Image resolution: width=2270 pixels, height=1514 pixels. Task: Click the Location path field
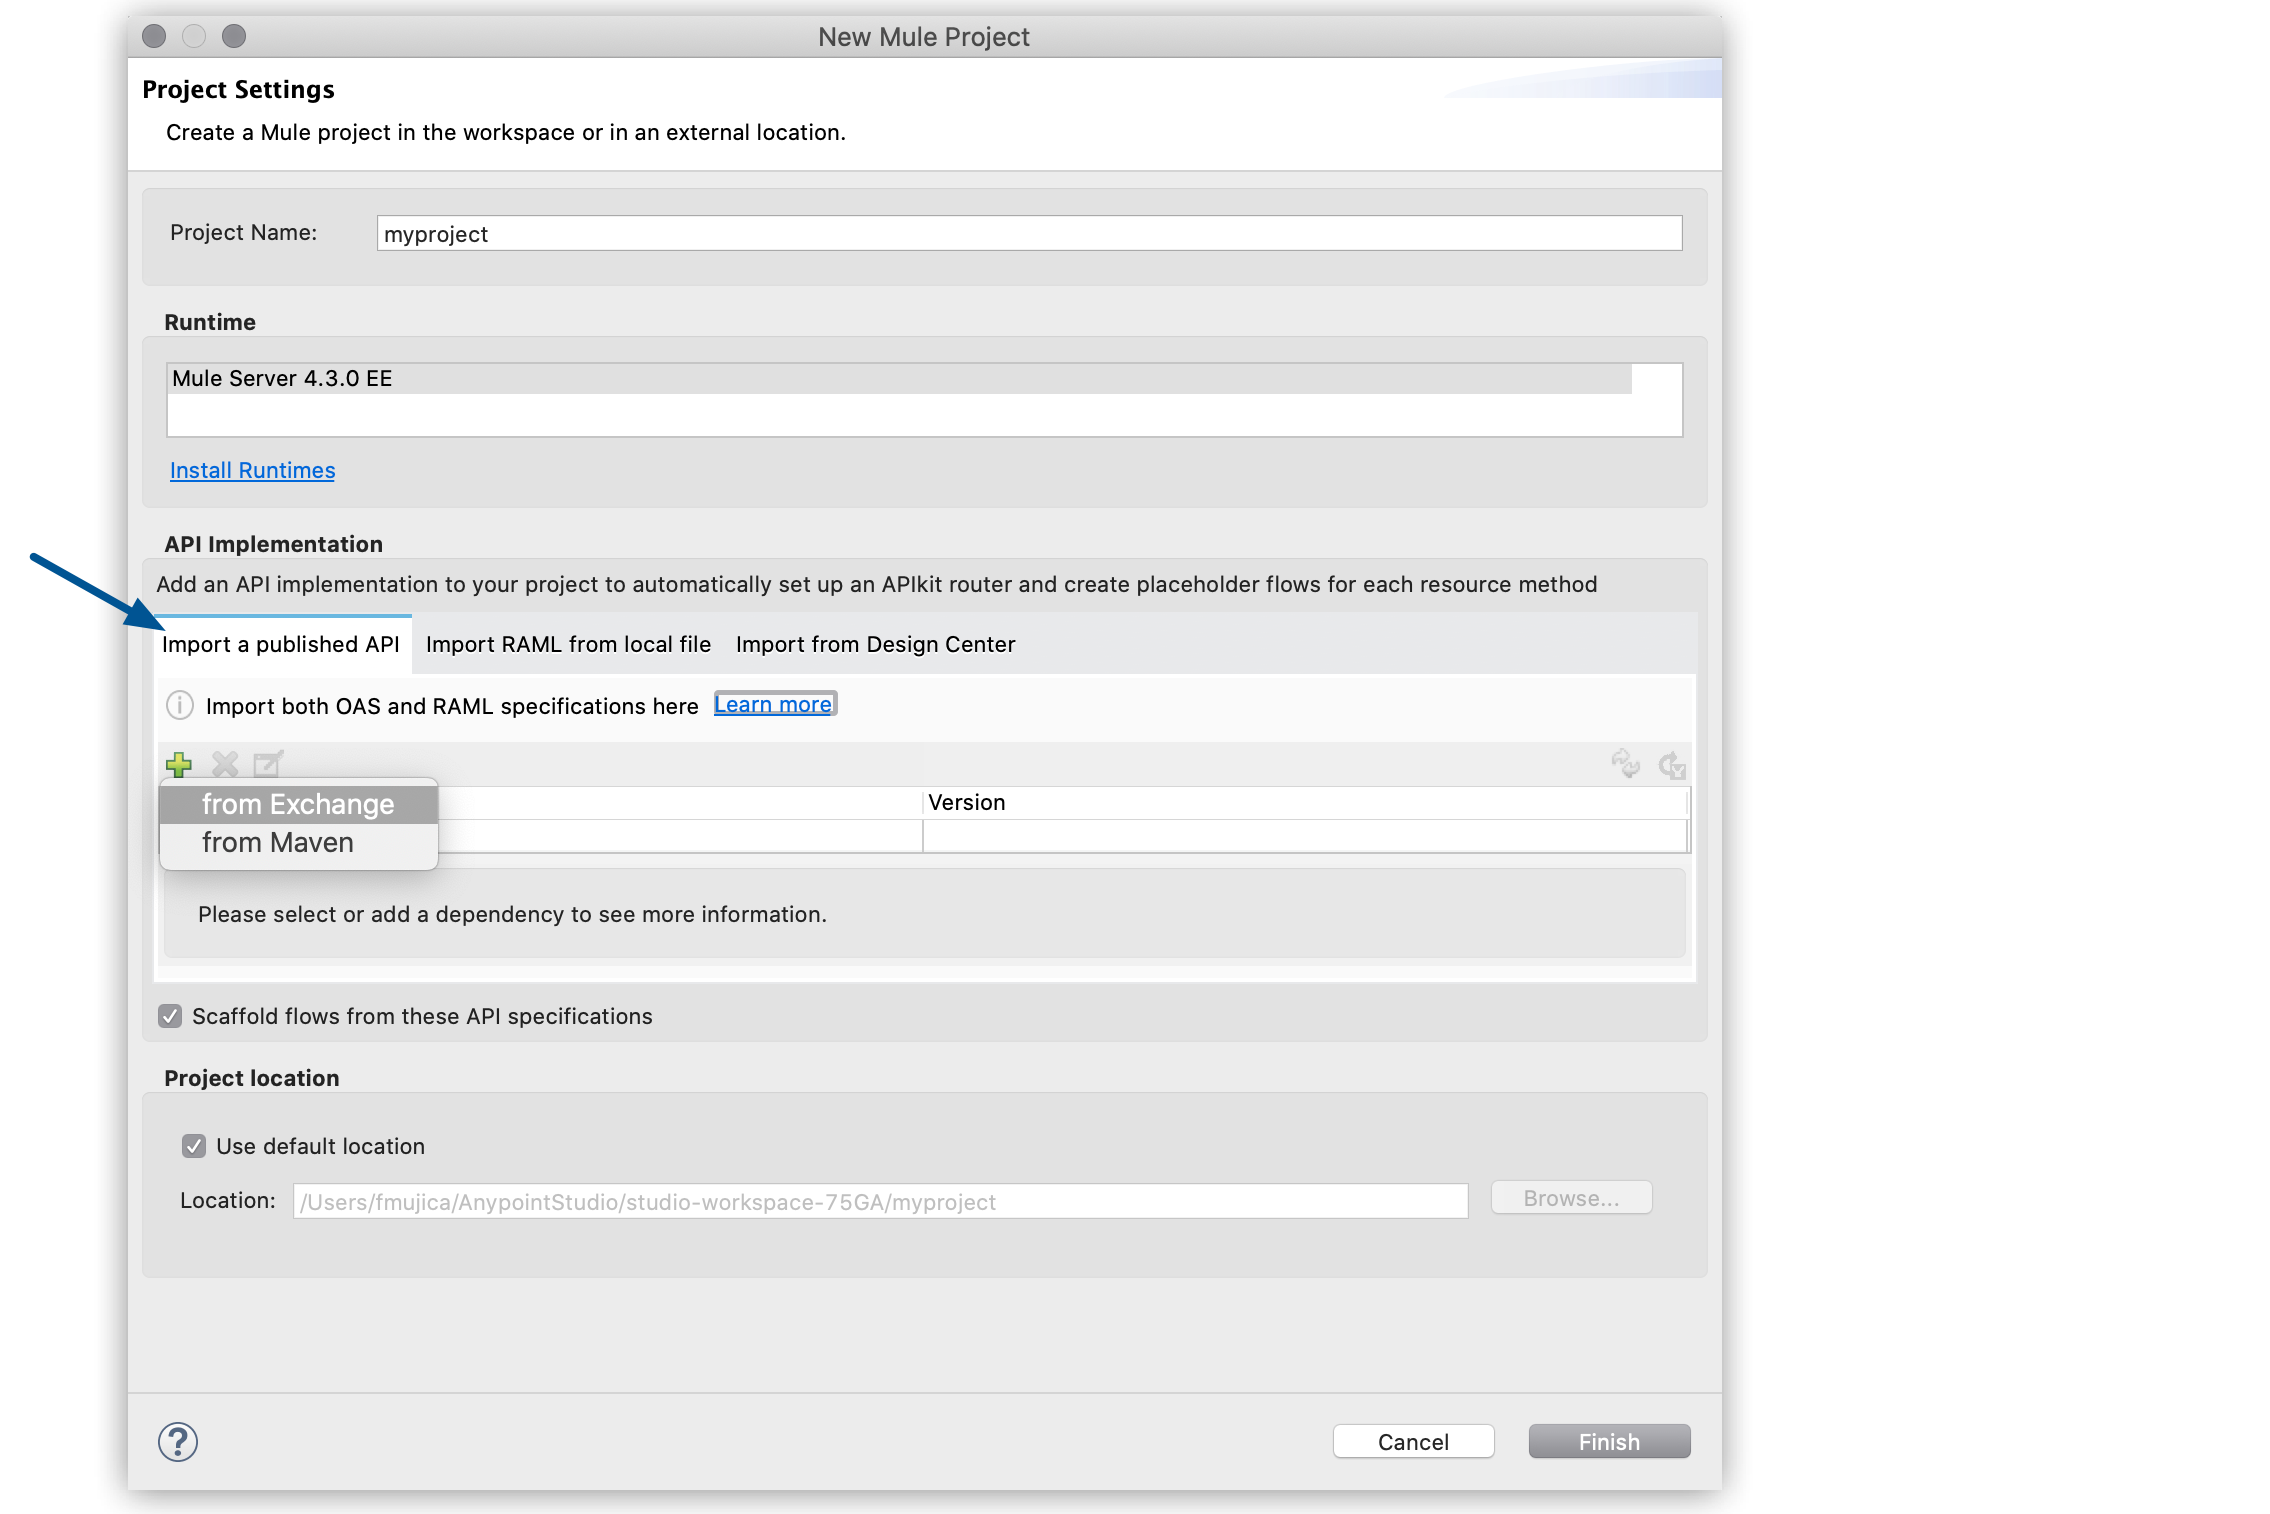point(880,1201)
